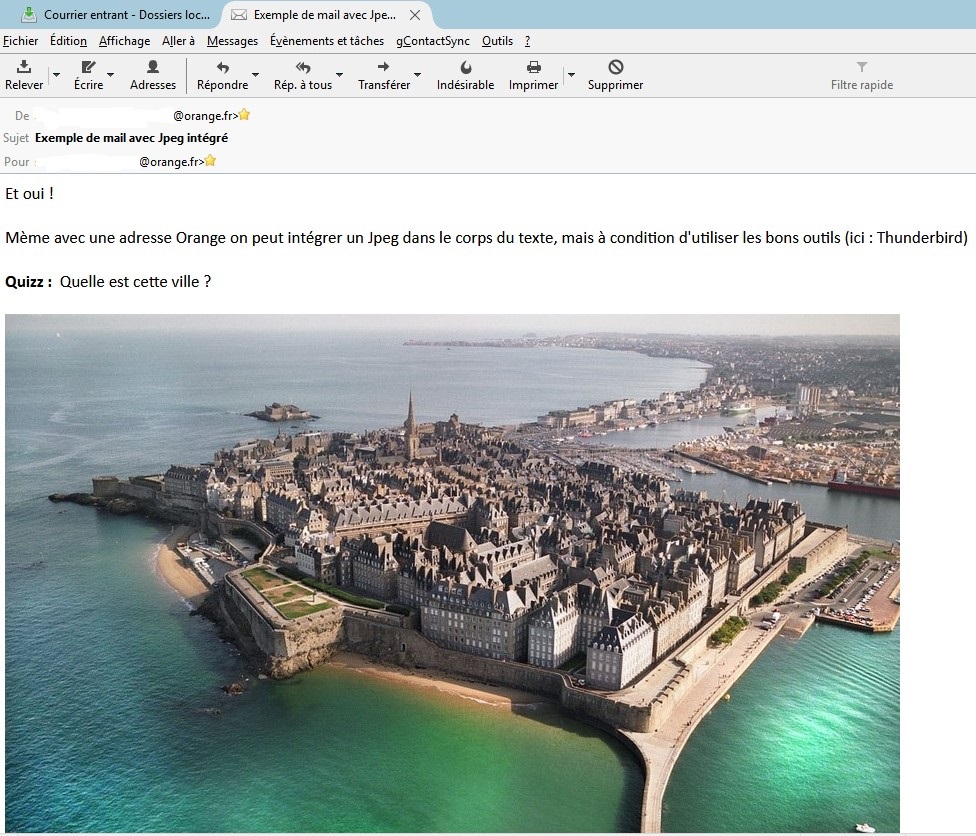Toggle the Filtre rapide quick filter
The width and height of the screenshot is (976, 836).
pos(861,75)
